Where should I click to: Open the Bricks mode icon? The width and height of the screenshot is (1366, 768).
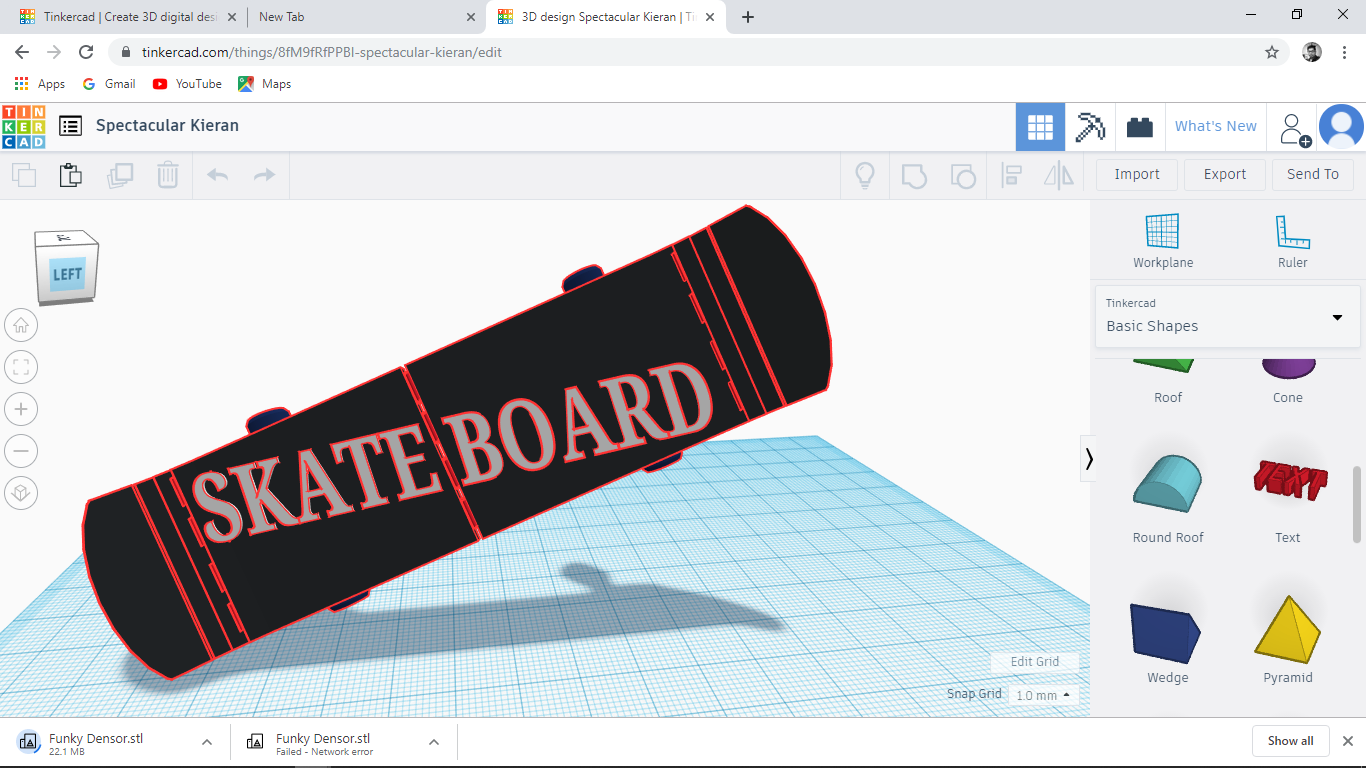tap(1140, 127)
